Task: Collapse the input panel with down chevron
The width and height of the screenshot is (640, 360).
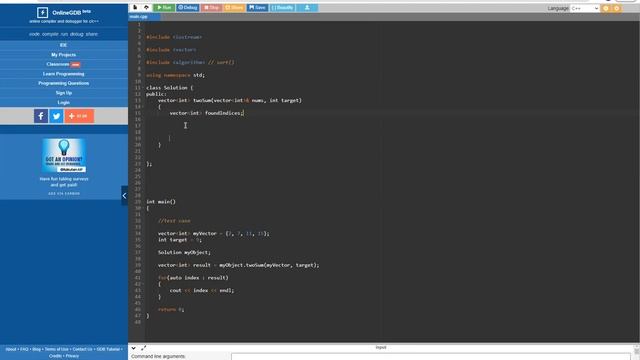Action: [x=133, y=348]
